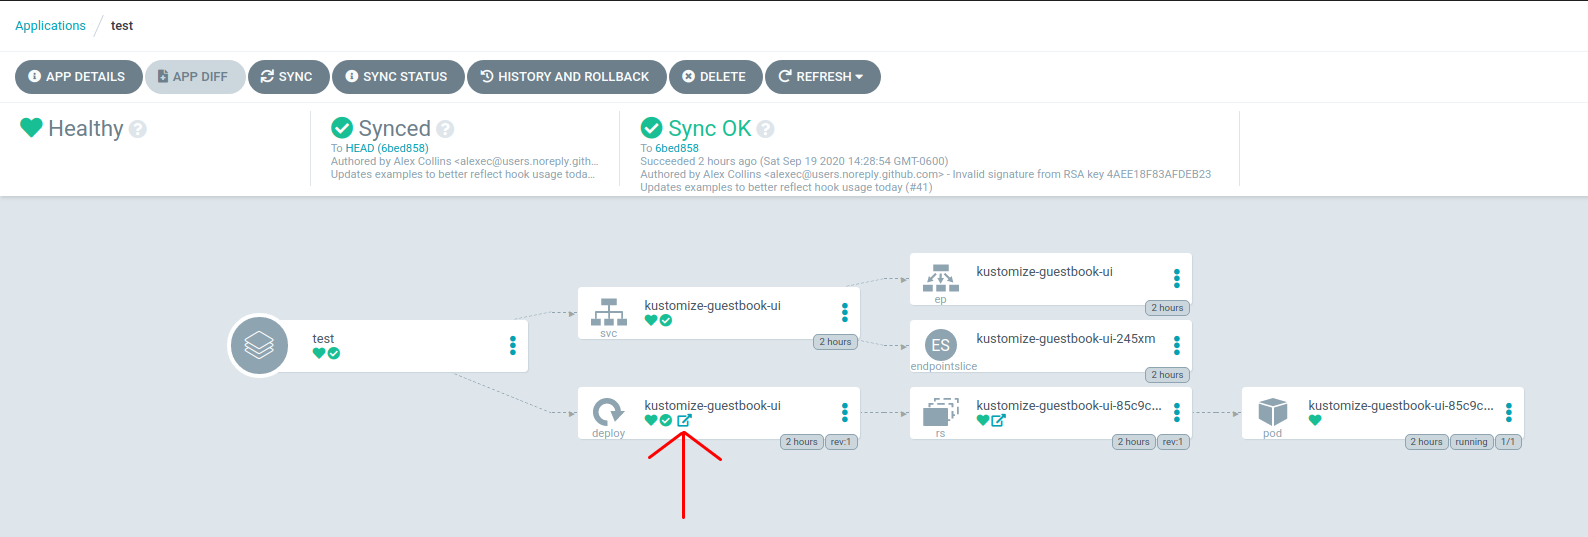The image size is (1588, 537).
Task: Open three-dot menu on pod node
Action: click(x=1509, y=412)
